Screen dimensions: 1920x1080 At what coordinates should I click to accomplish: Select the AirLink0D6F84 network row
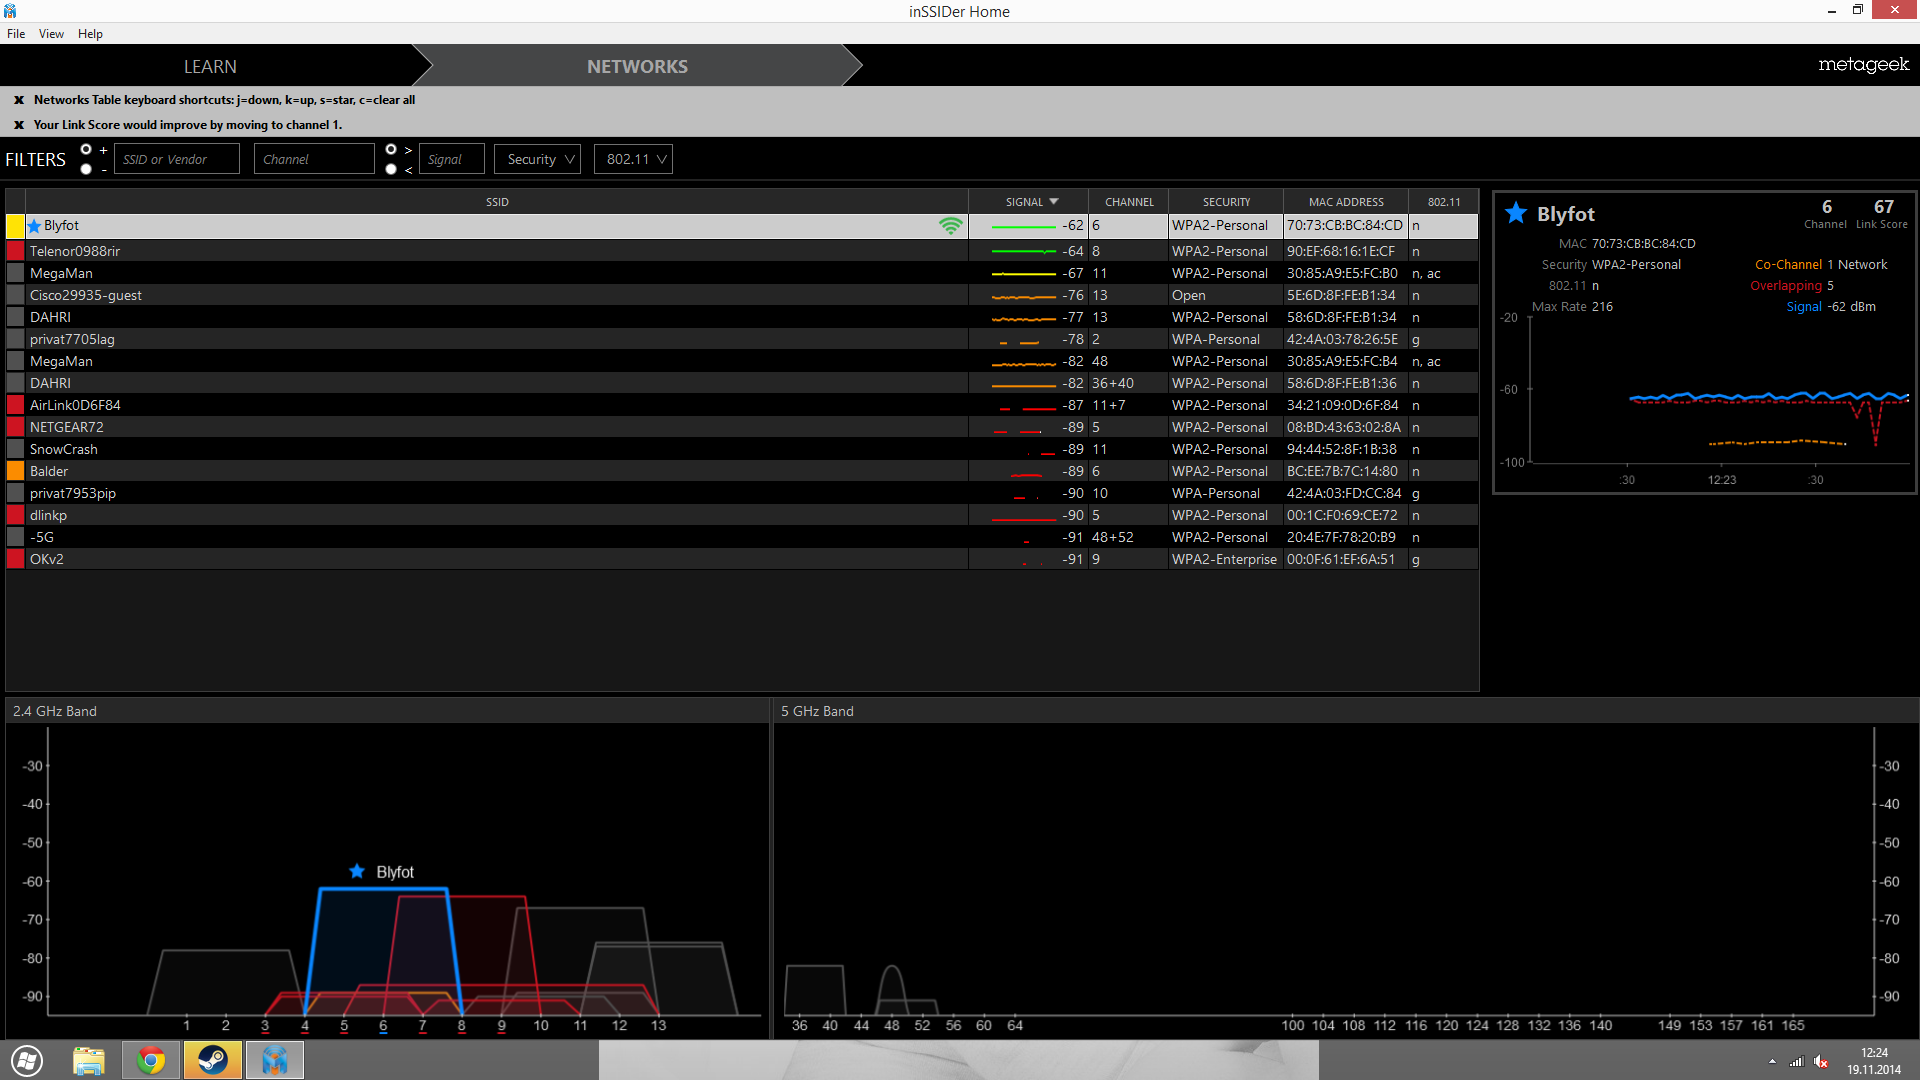pos(742,405)
